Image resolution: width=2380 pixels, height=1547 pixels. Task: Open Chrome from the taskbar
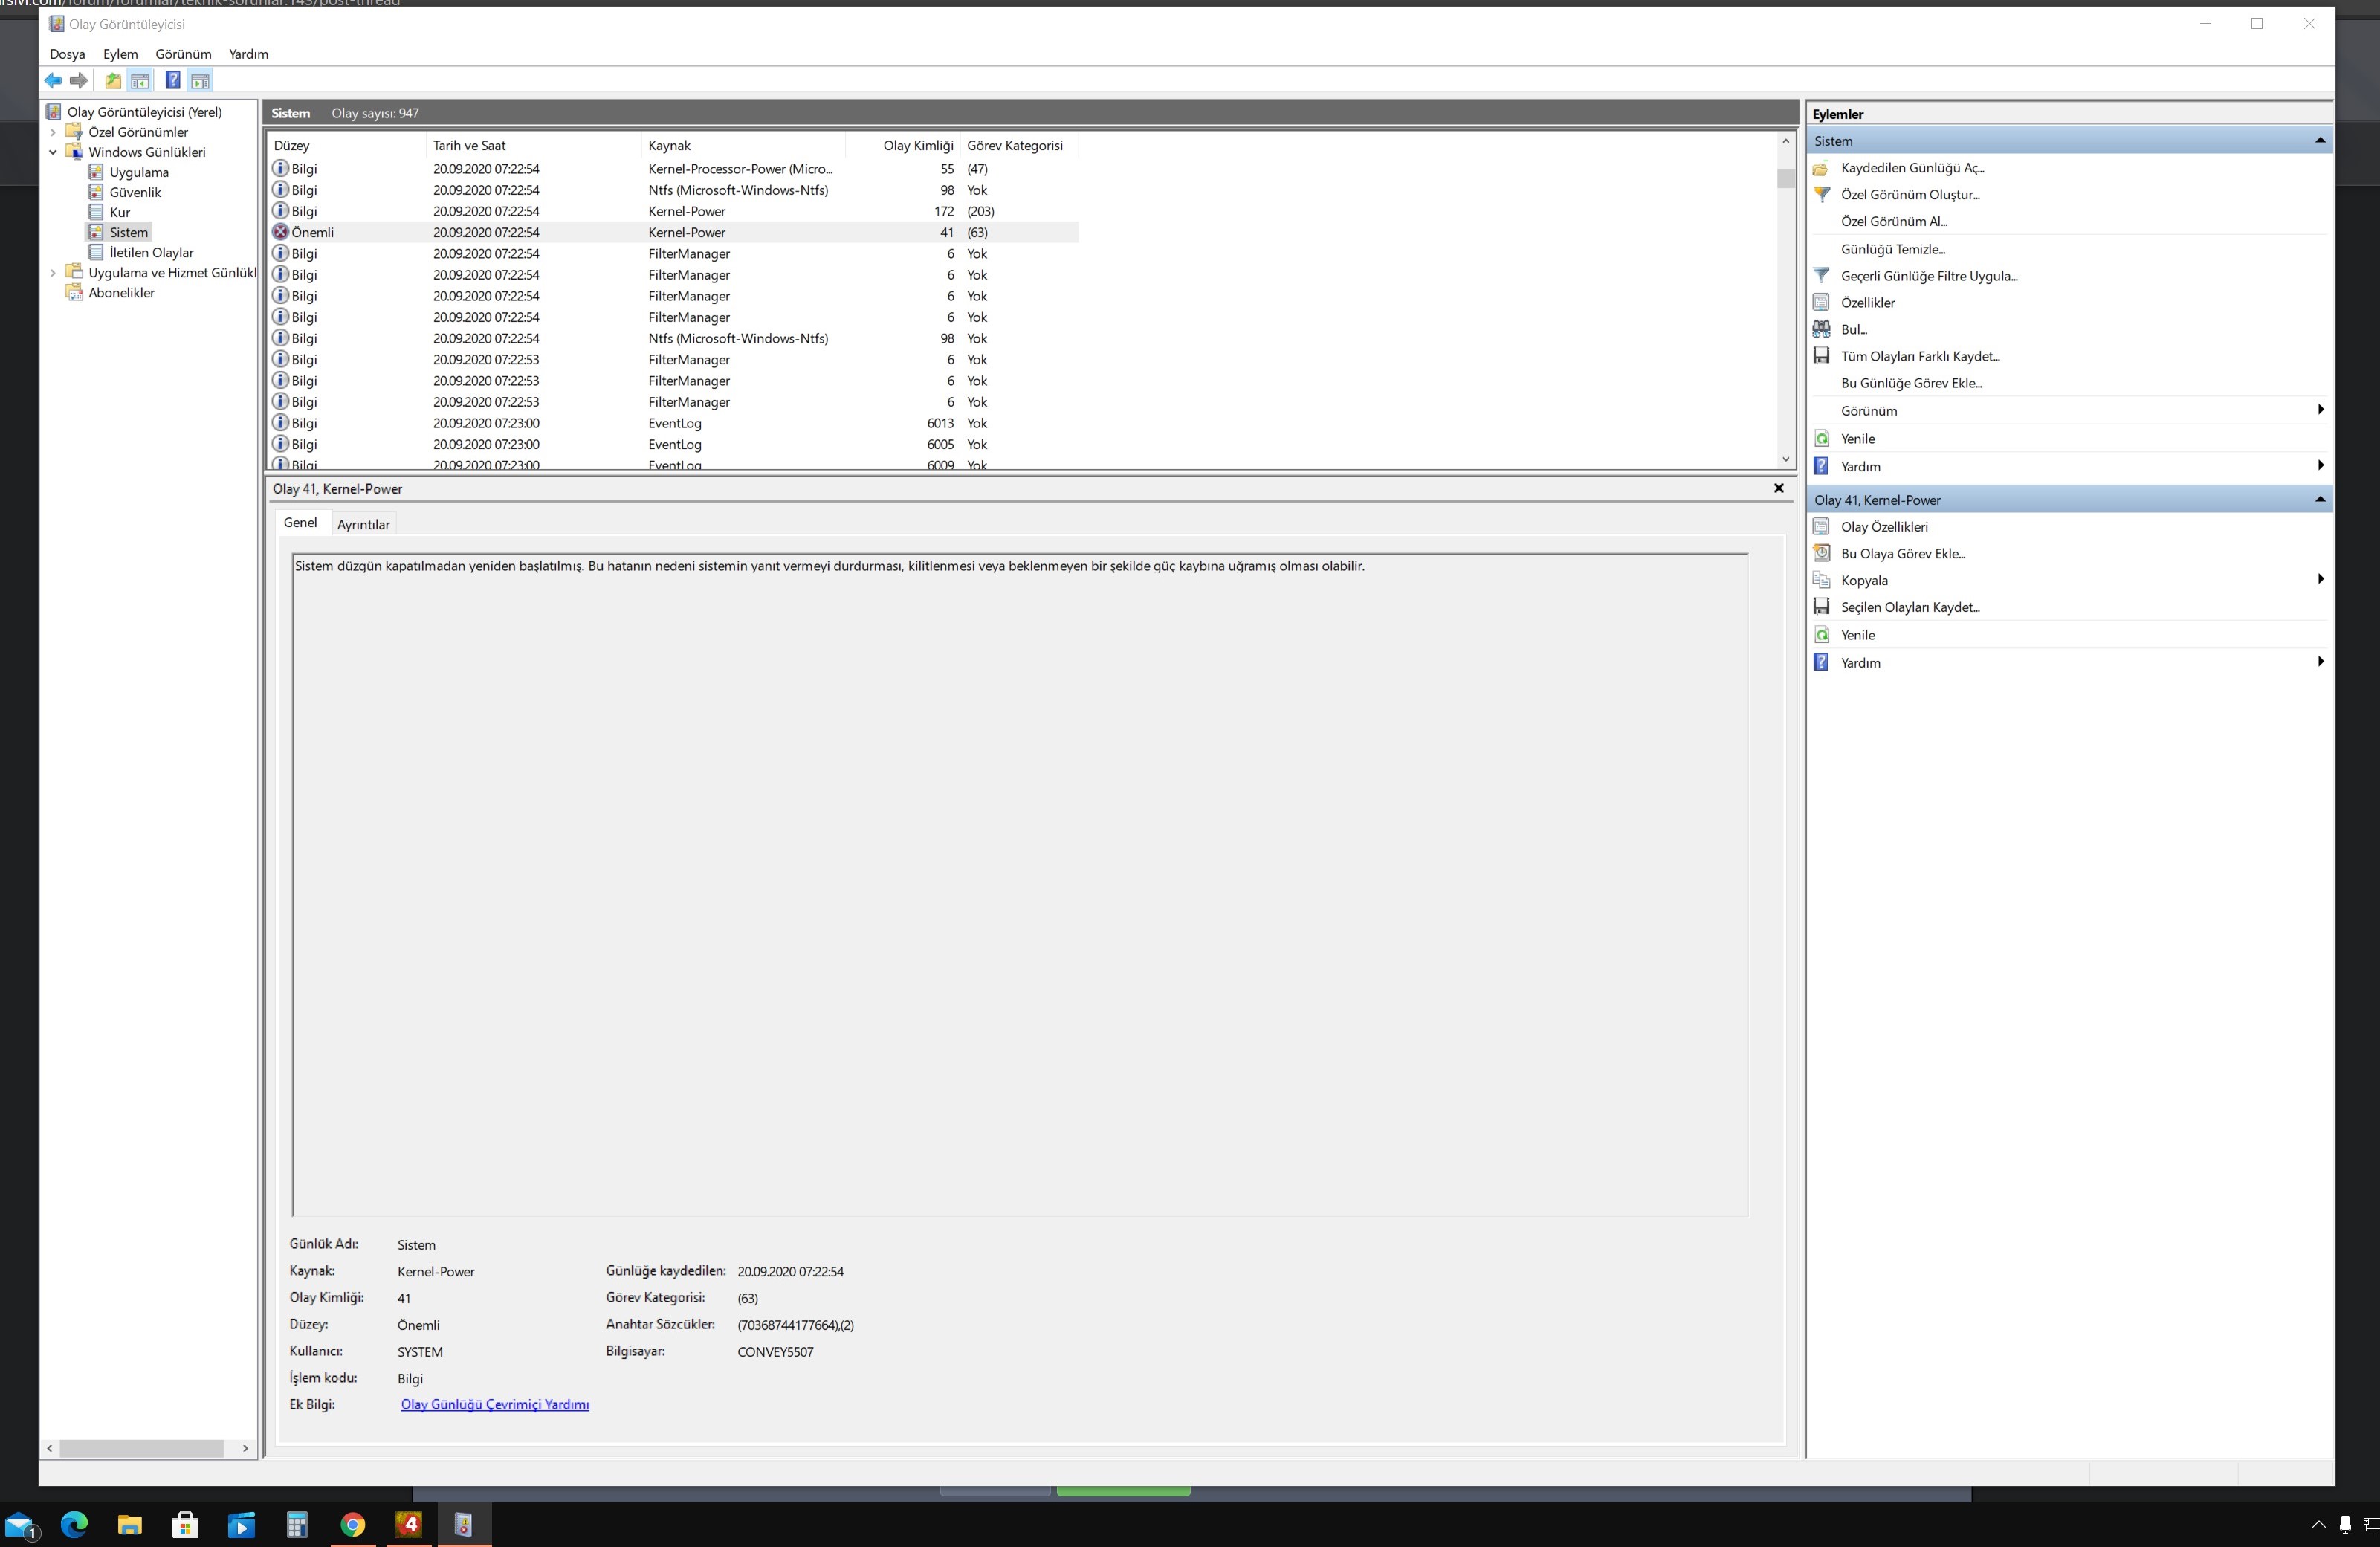tap(353, 1524)
